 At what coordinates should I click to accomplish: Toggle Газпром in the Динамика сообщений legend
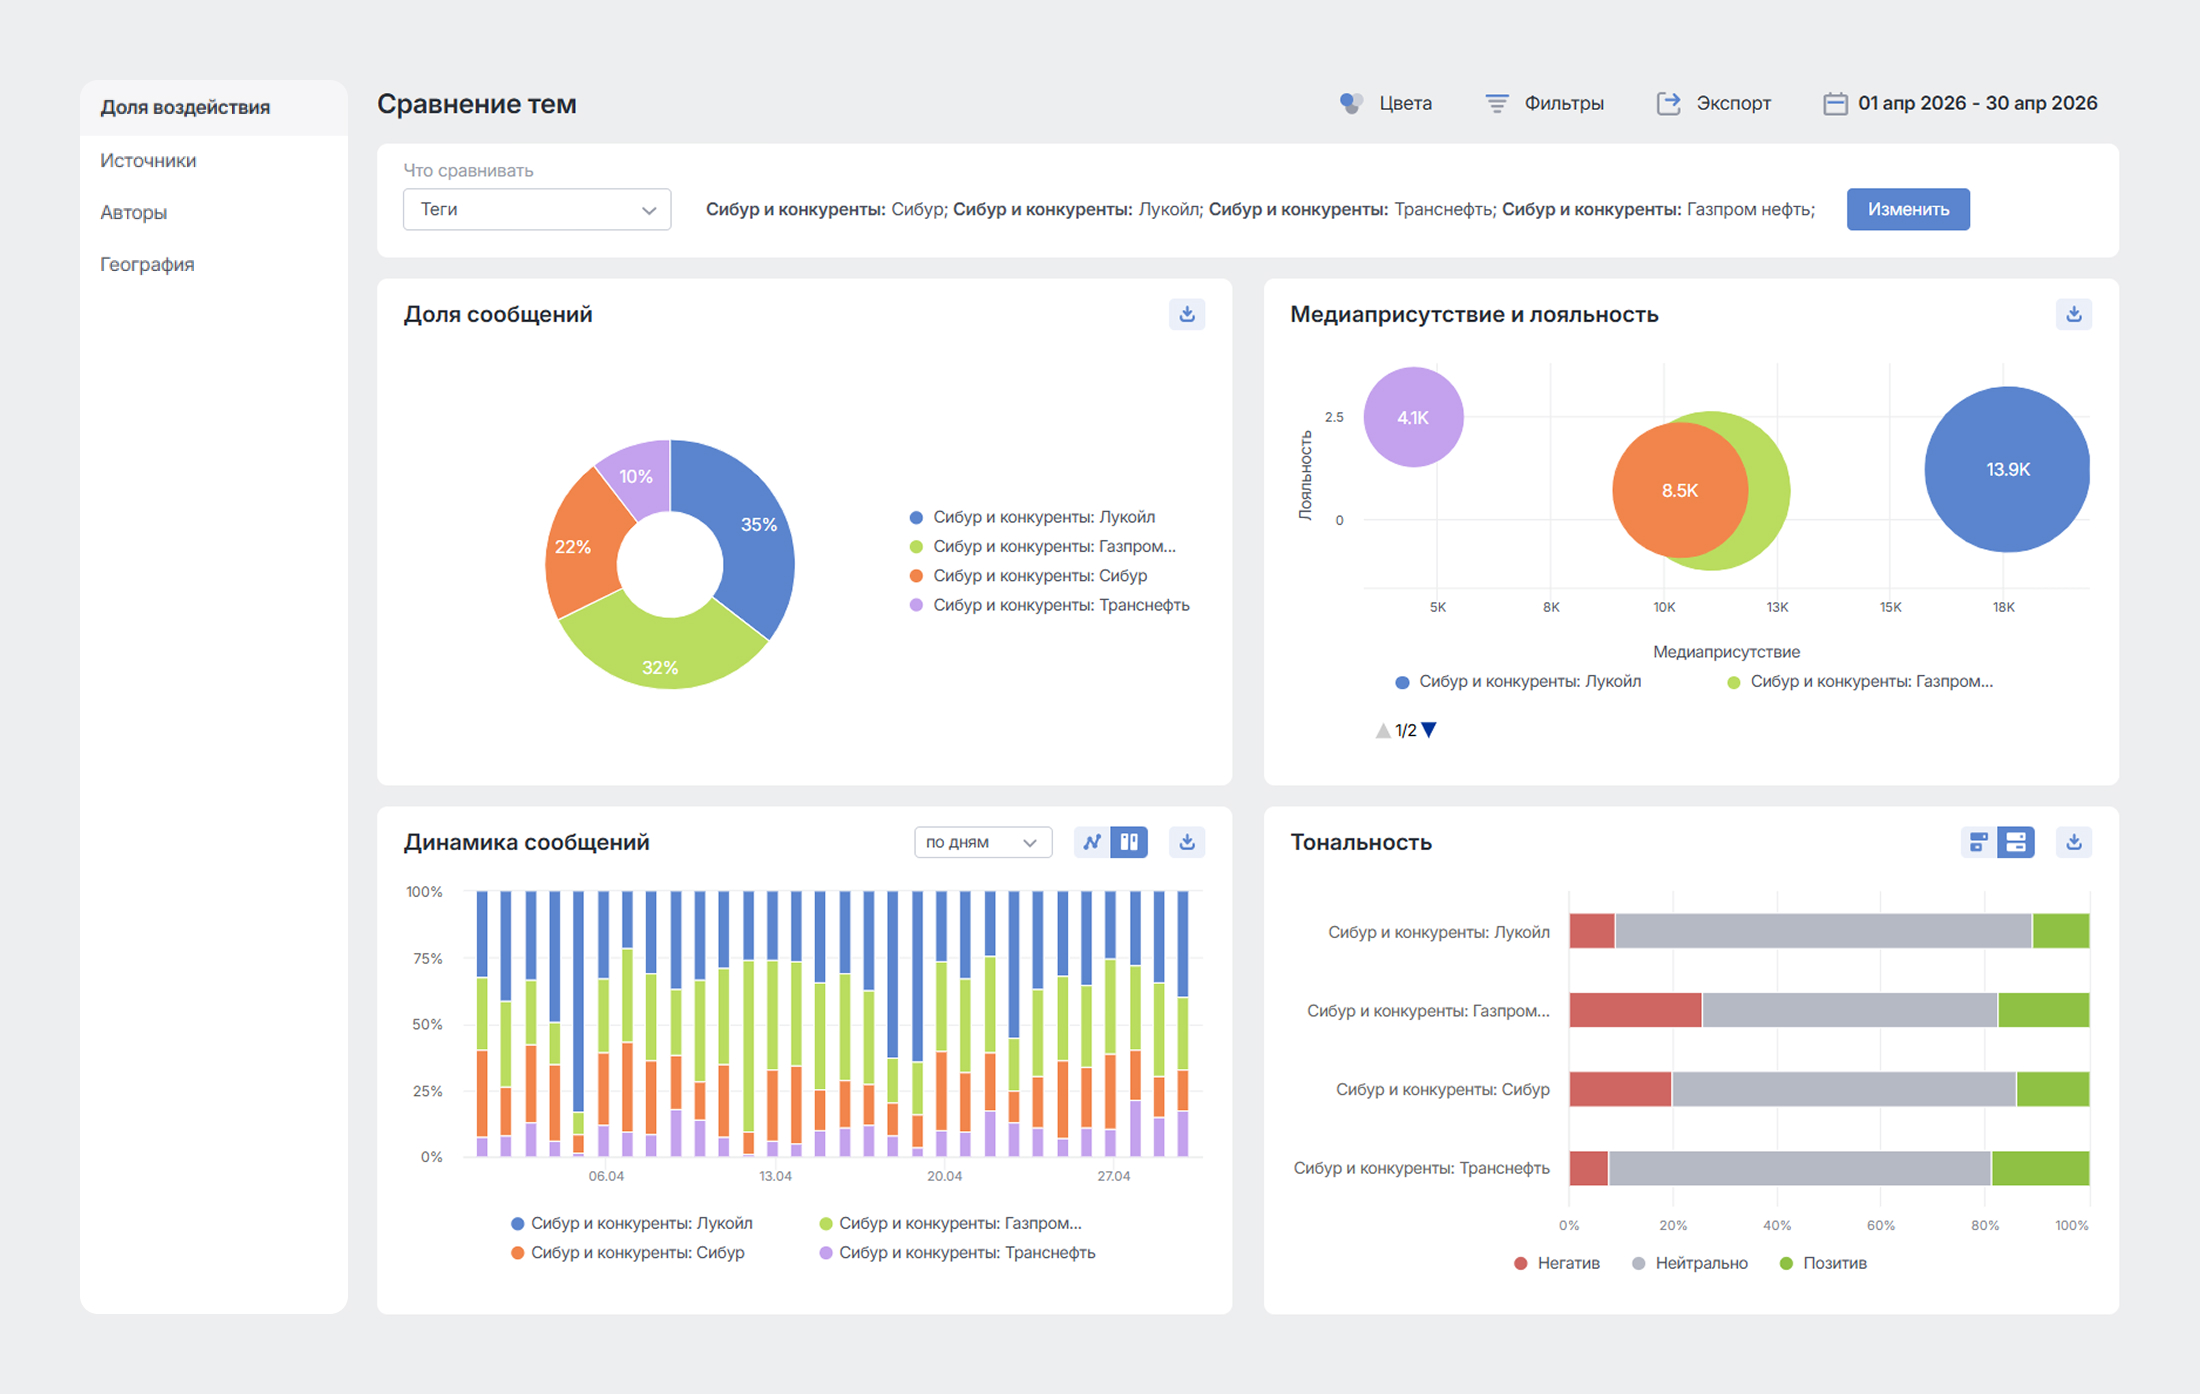(x=950, y=1223)
